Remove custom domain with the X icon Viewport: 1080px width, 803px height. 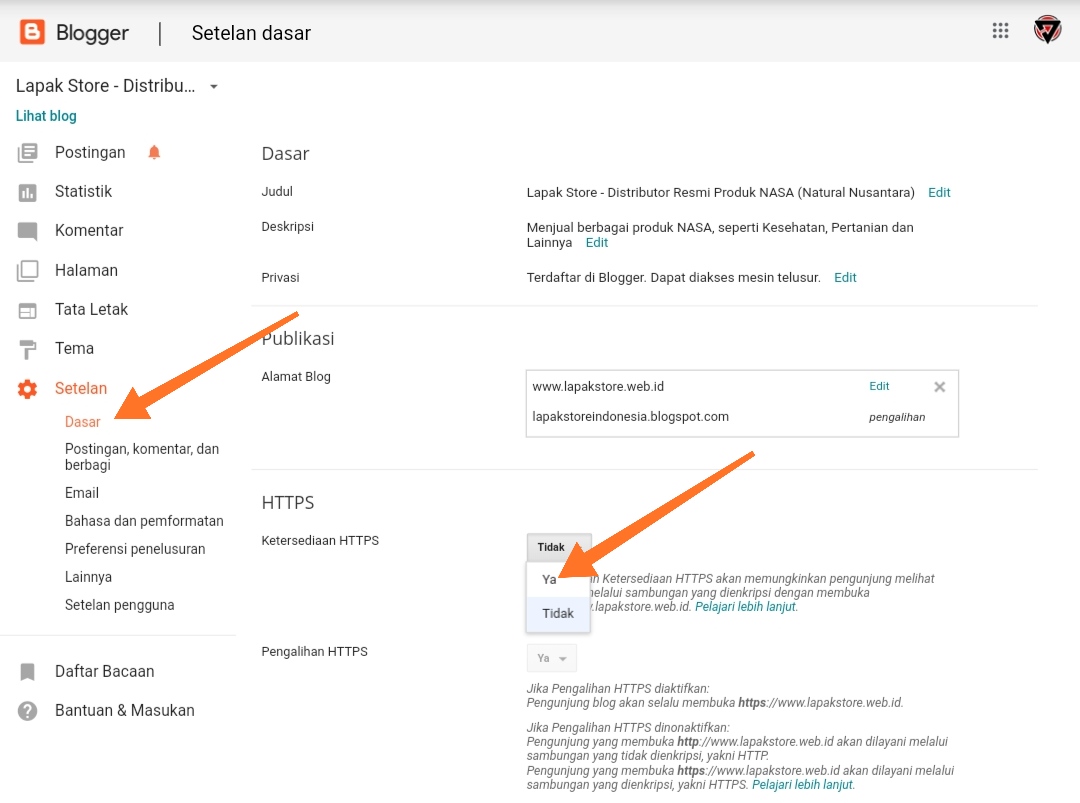[939, 387]
